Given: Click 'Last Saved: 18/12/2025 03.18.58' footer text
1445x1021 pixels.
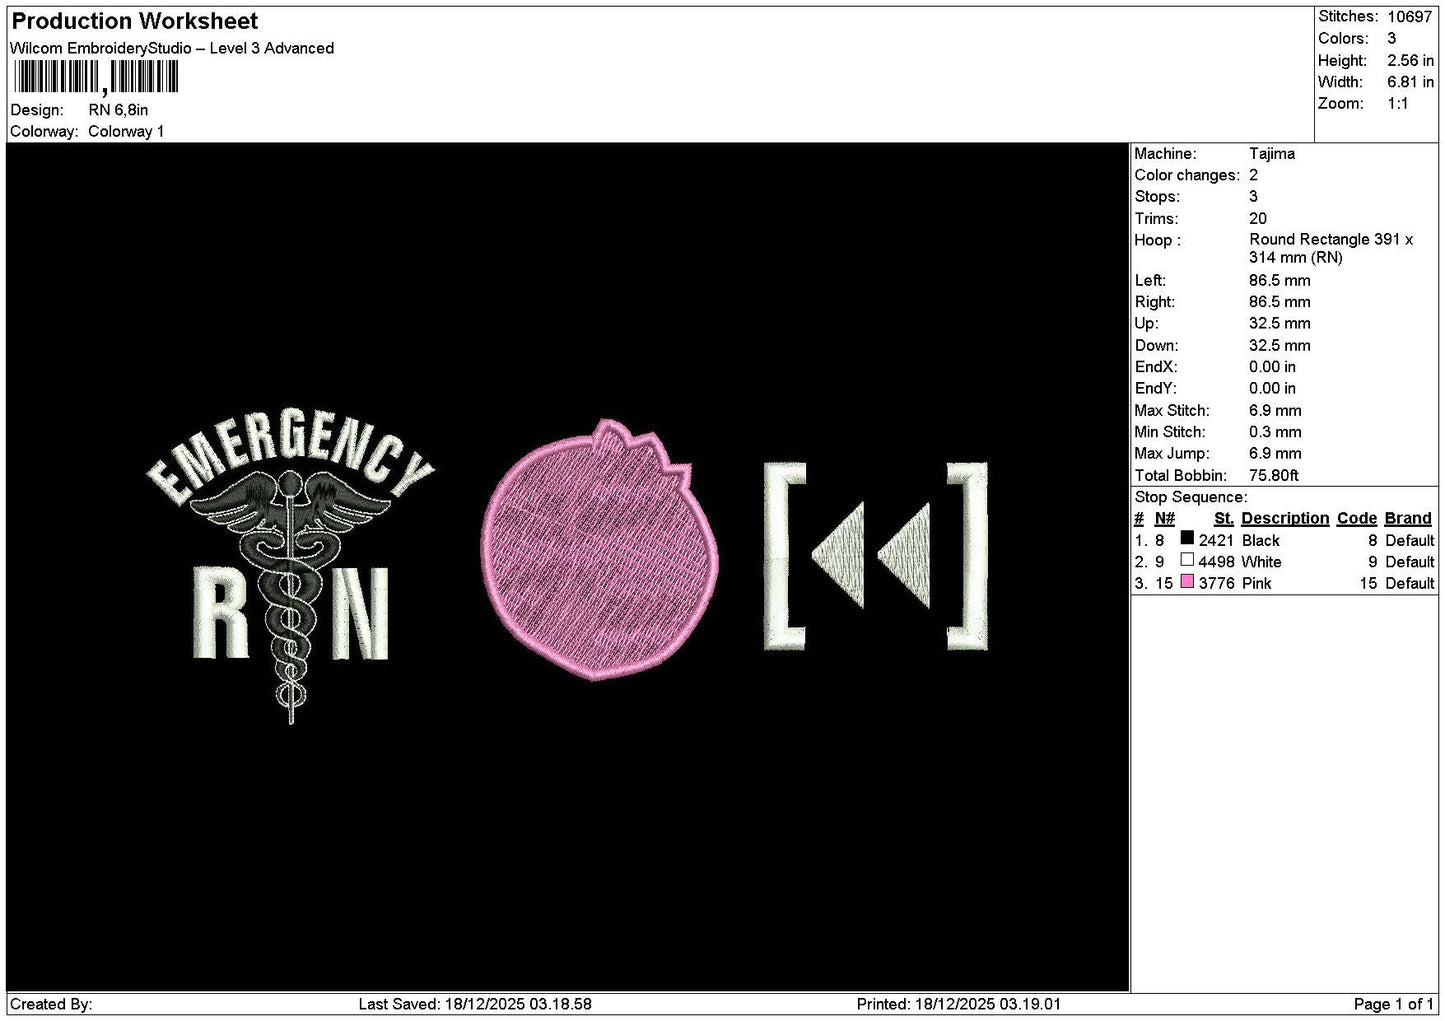Looking at the screenshot, I should (x=475, y=1004).
